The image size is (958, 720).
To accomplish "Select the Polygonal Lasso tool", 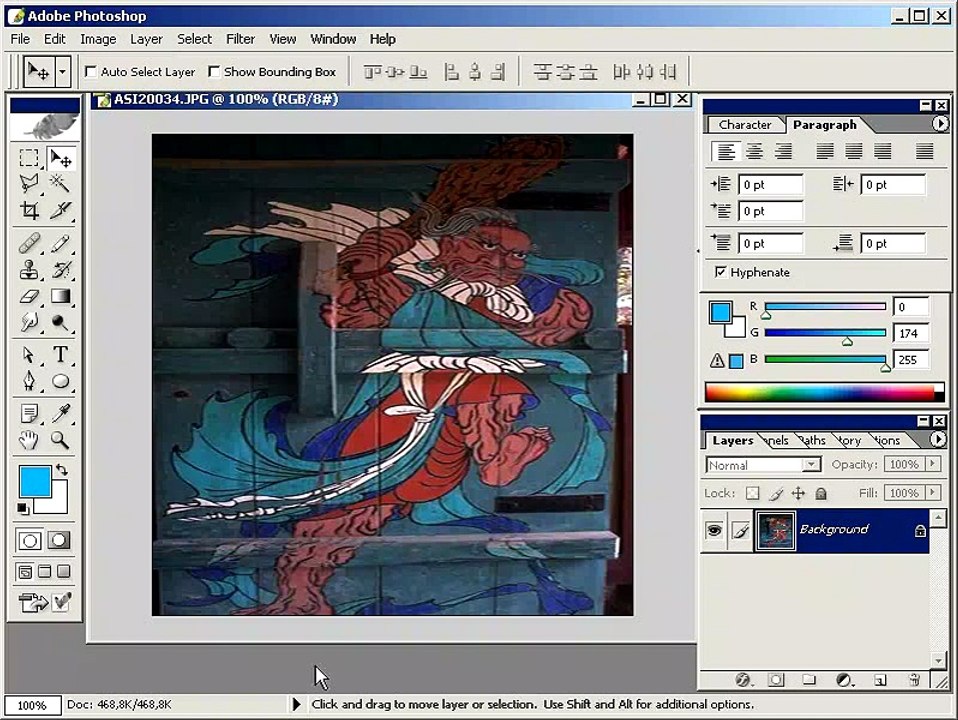I will click(29, 183).
